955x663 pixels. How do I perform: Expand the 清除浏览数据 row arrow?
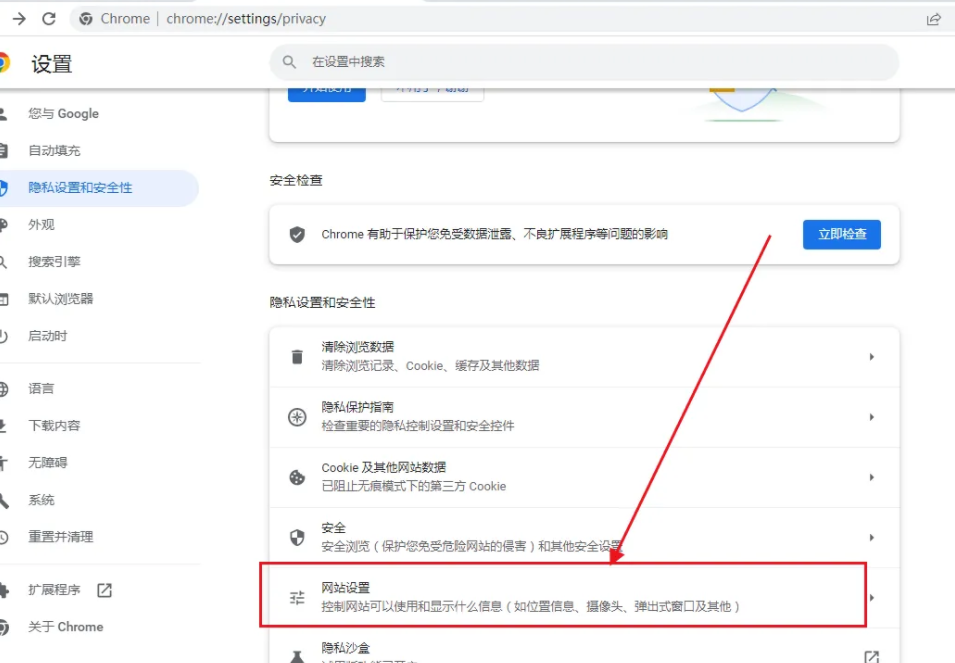point(872,357)
